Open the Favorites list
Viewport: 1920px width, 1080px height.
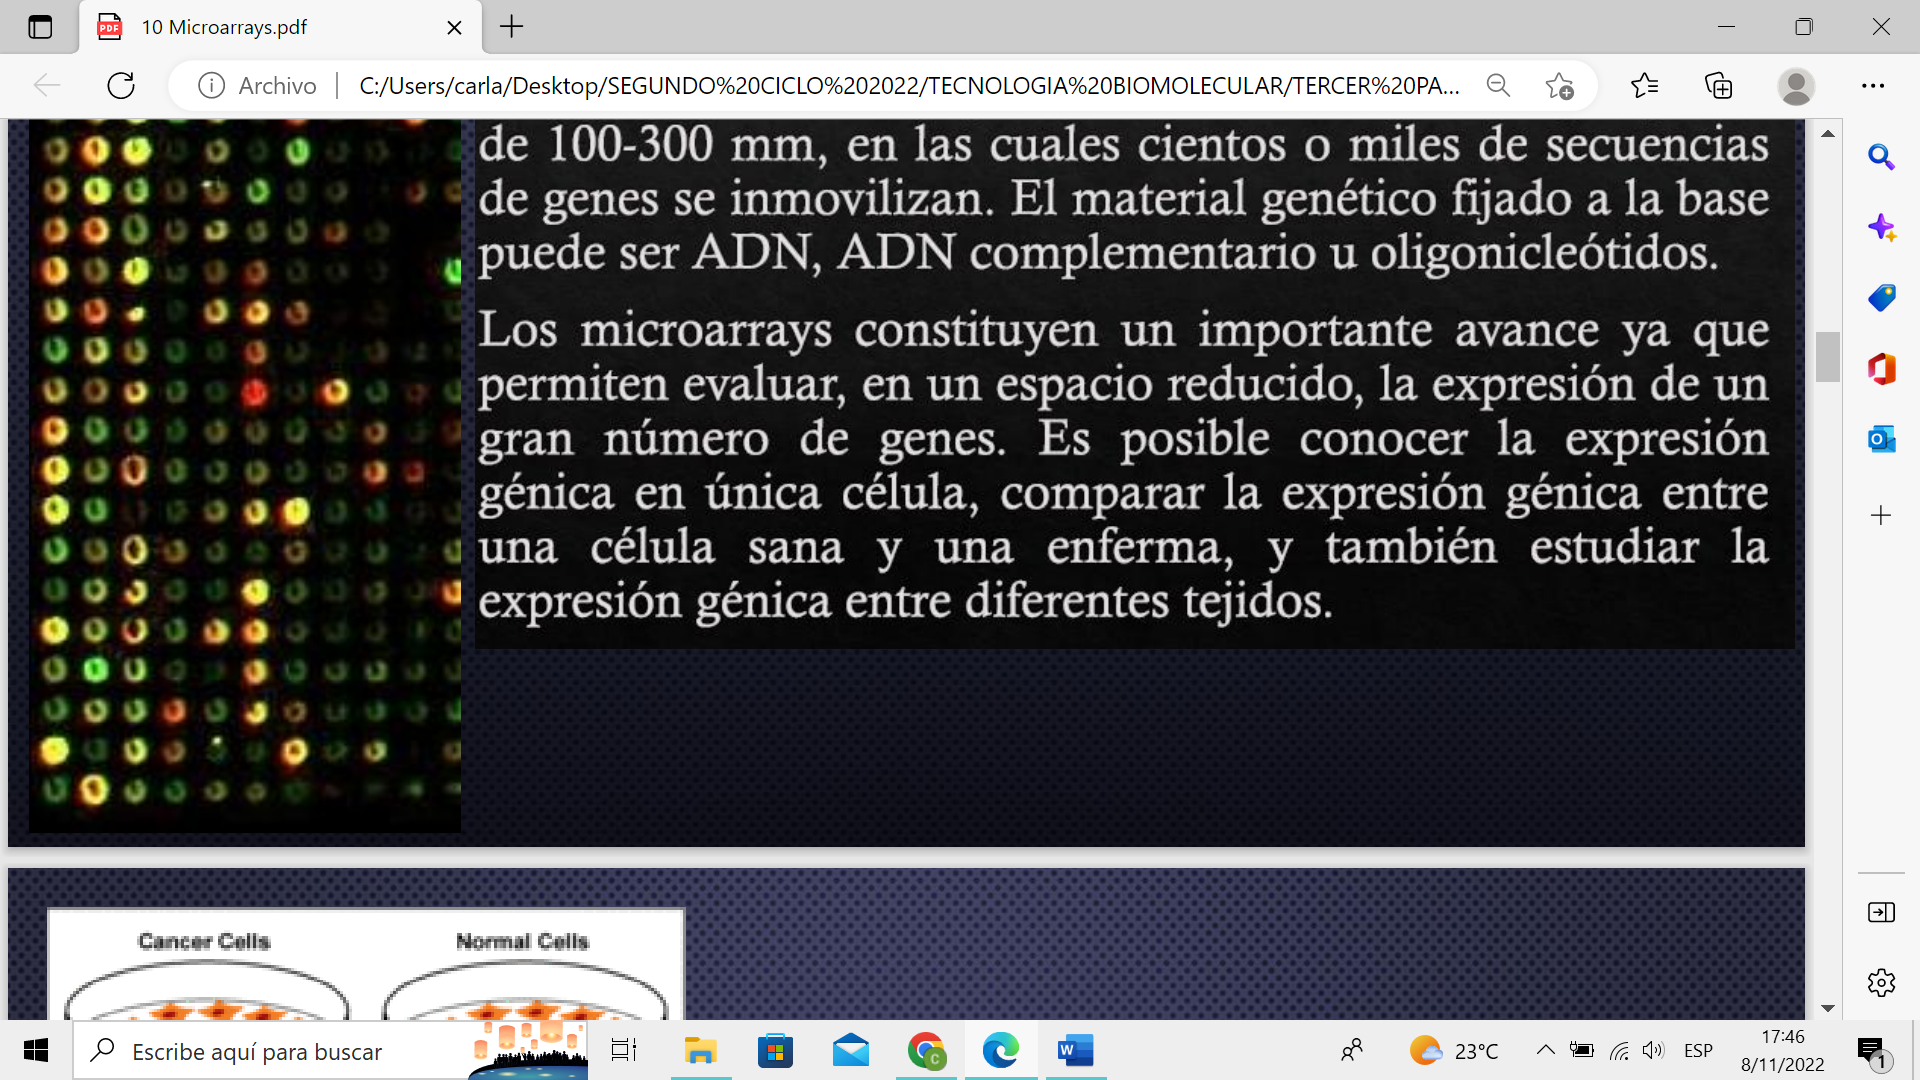pyautogui.click(x=1645, y=86)
